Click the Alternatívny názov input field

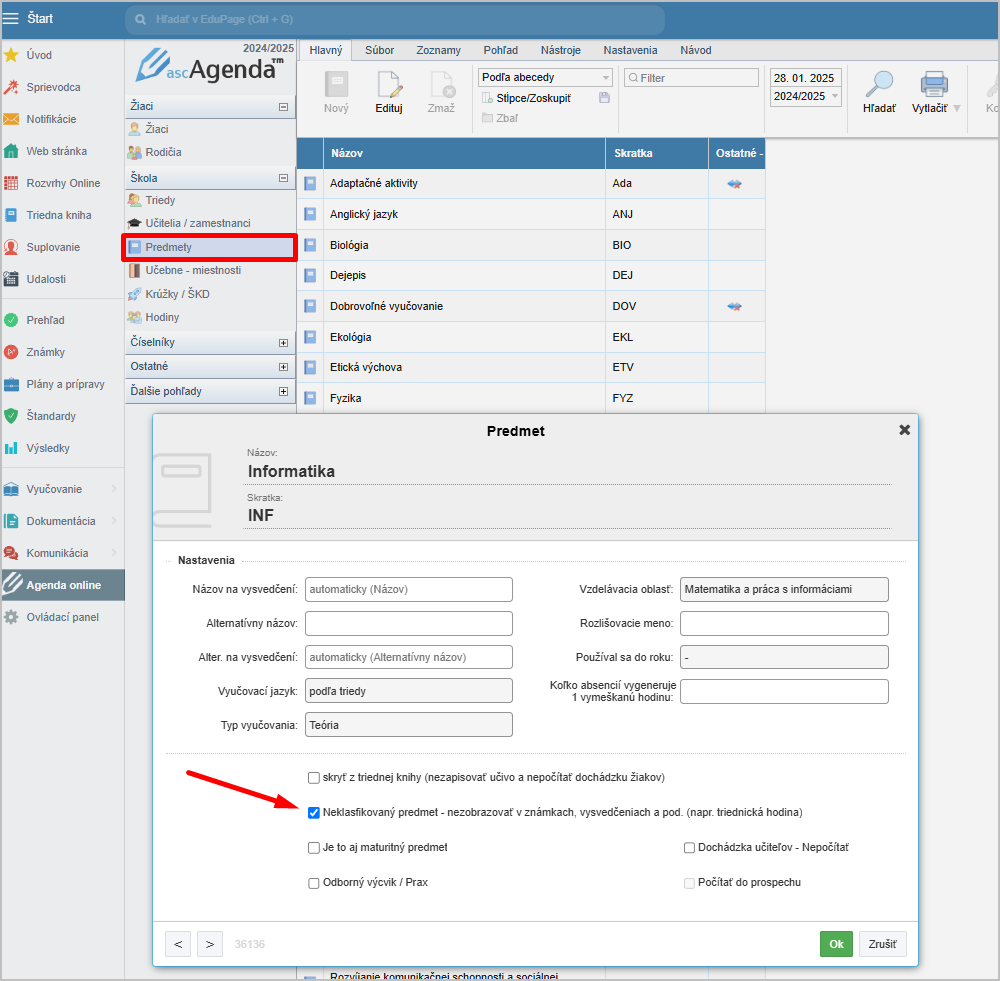click(408, 623)
